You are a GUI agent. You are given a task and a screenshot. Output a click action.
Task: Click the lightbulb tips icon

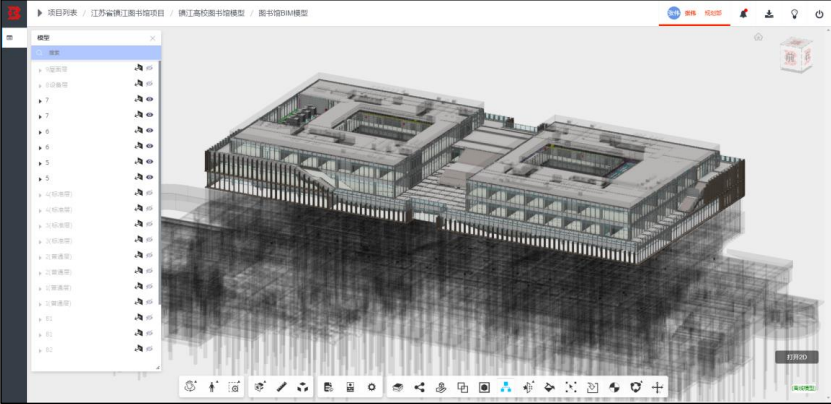click(x=794, y=14)
